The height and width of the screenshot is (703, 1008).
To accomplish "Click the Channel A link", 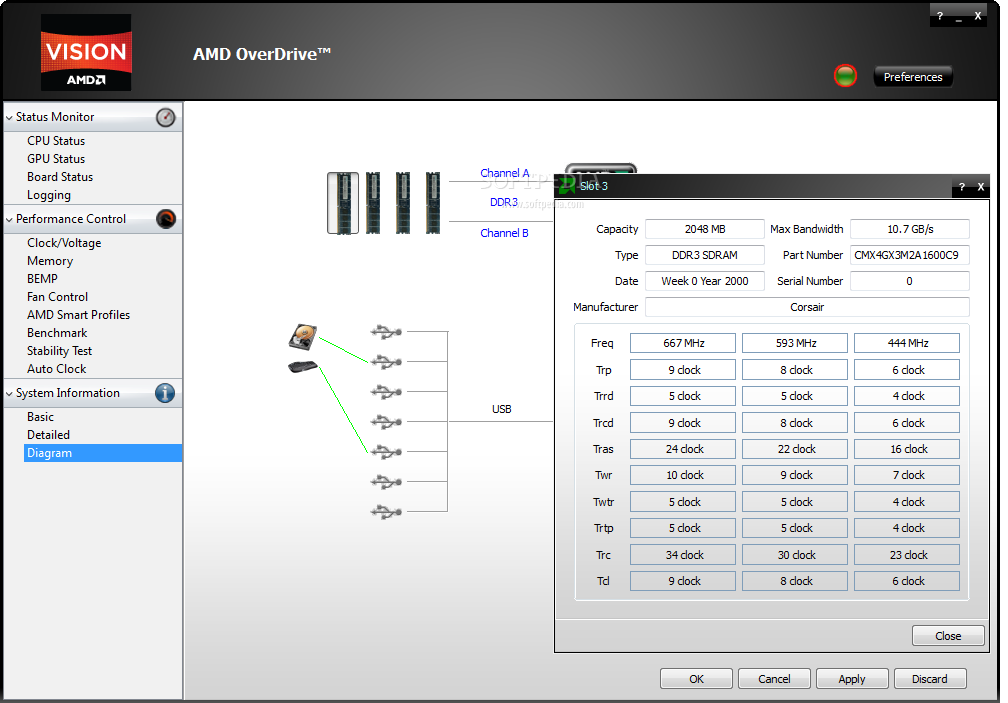I will coord(505,173).
